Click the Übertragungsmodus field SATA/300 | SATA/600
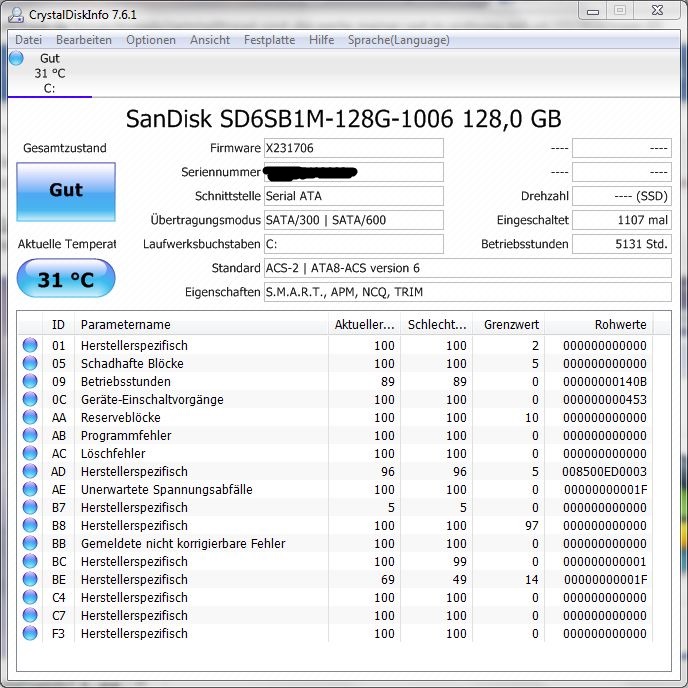The image size is (688, 688). tap(354, 220)
